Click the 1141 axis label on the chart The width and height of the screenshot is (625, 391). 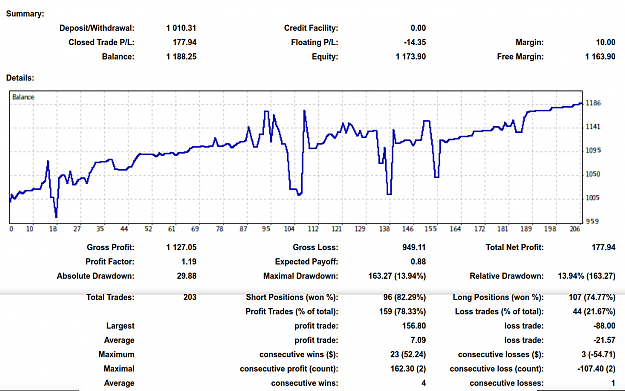click(x=593, y=127)
